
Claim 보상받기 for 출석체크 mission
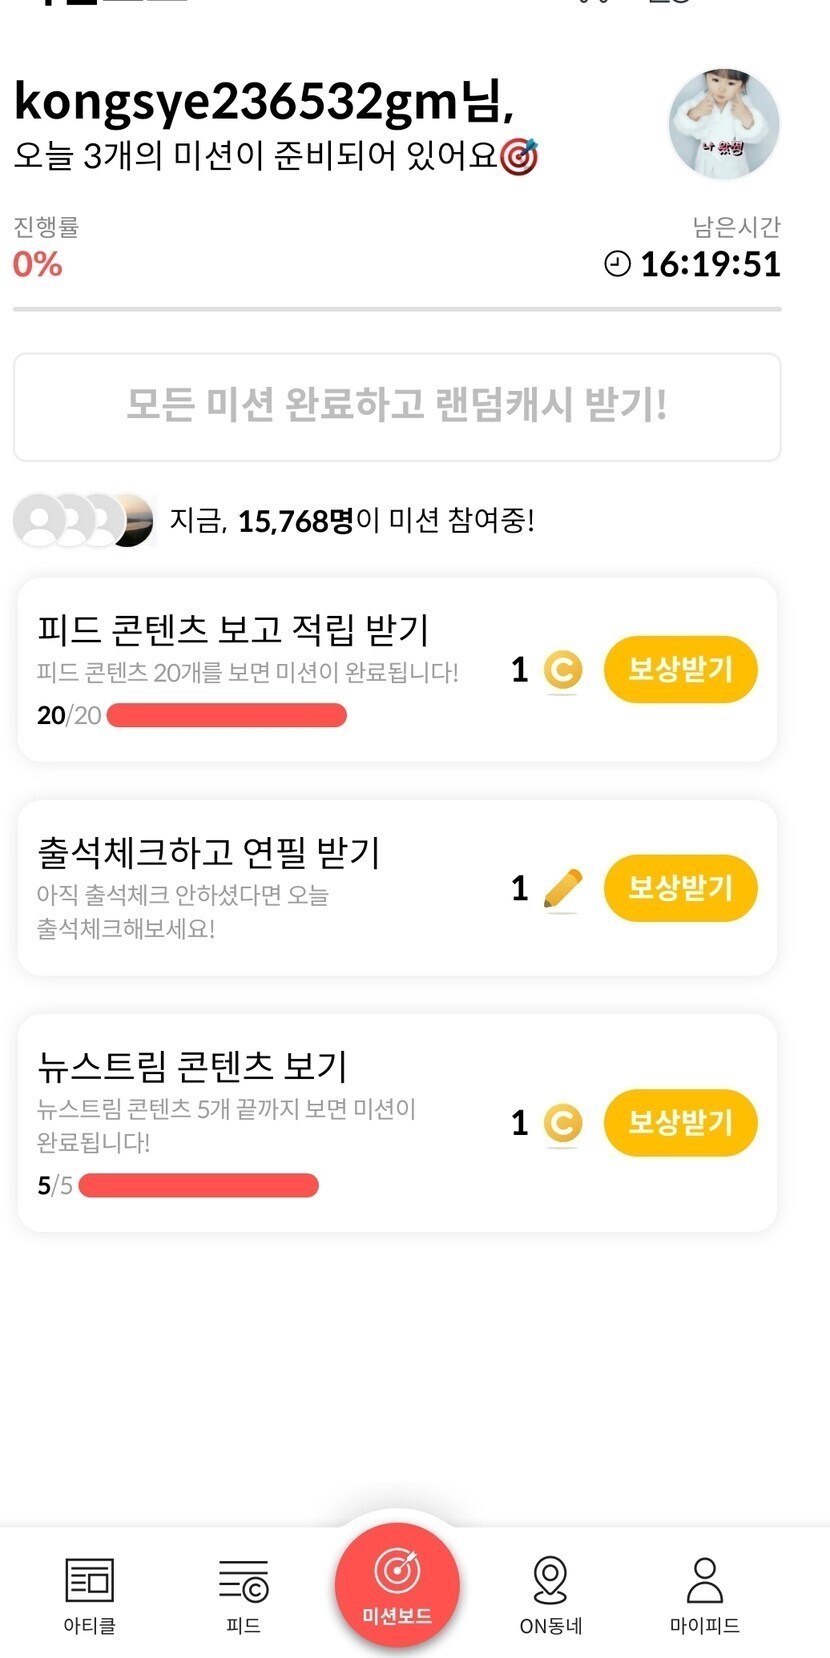[x=680, y=888]
